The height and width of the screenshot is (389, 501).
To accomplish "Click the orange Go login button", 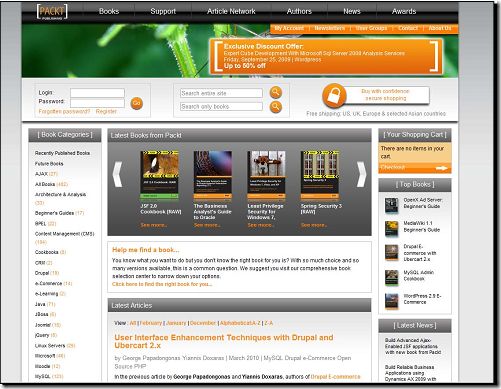I will (137, 103).
